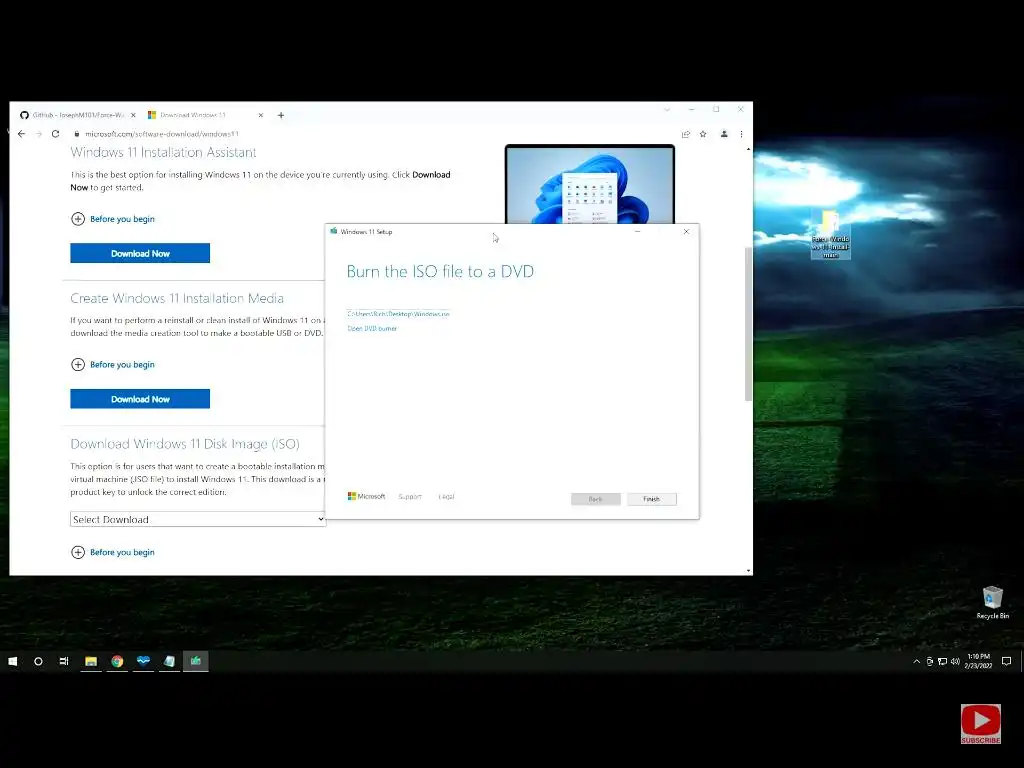The image size is (1024, 768).
Task: Open the Windows Start menu
Action: pyautogui.click(x=12, y=661)
